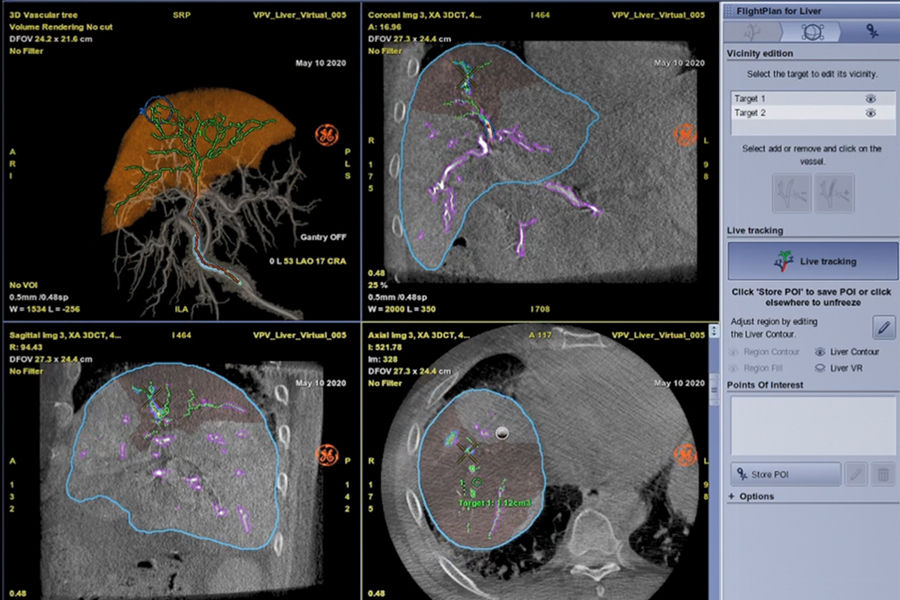Click the viewport divider grip with horizontal lines
Image resolution: width=900 pixels, height=600 pixels.
click(714, 390)
